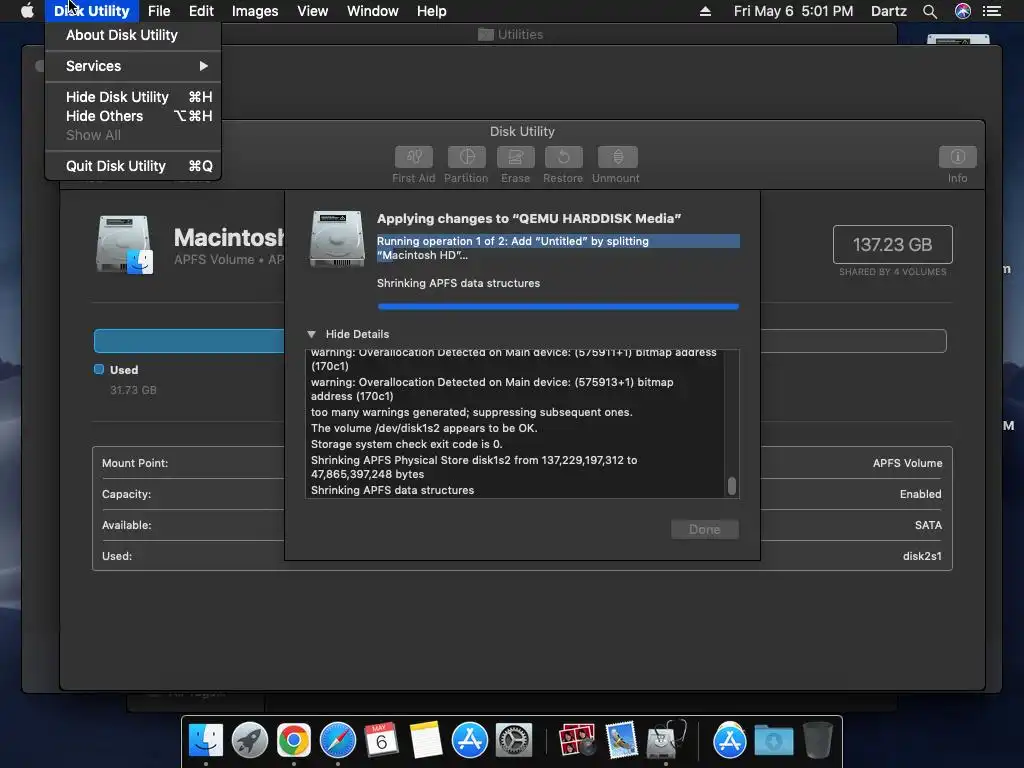Screen dimensions: 1024x768
Task: Click the Unmount toolbar icon
Action: click(x=617, y=157)
